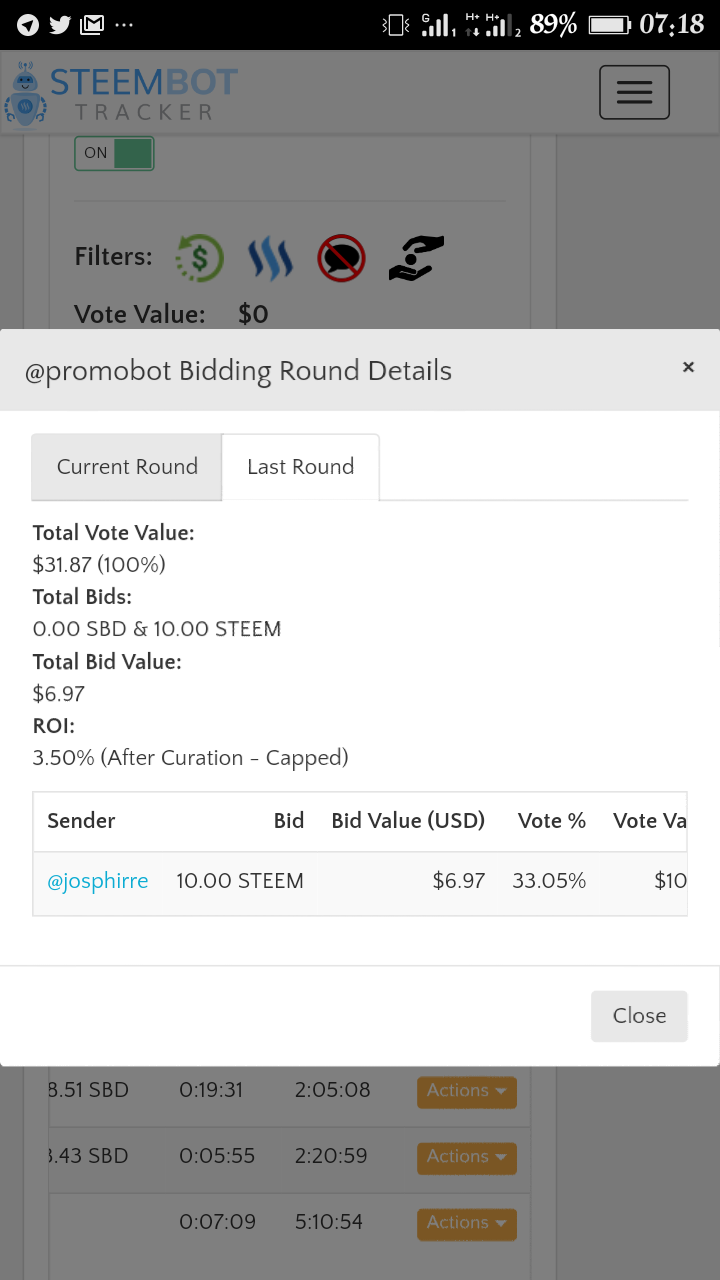The width and height of the screenshot is (720, 1280).
Task: Select the Last Round tab
Action: pyautogui.click(x=300, y=467)
